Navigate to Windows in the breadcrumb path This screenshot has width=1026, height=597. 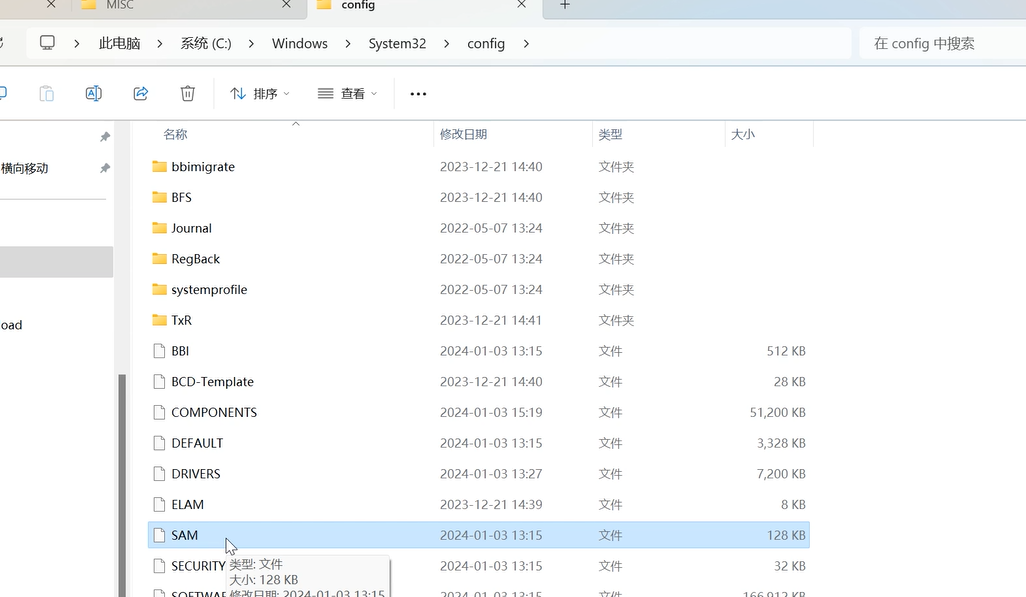point(299,44)
